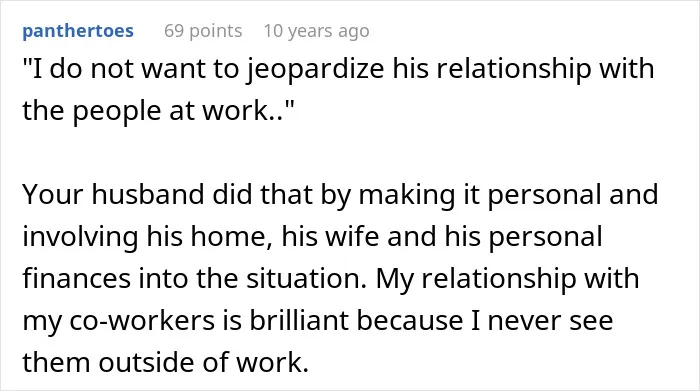The width and height of the screenshot is (700, 391).
Task: Click the word jeopardize in the quote
Action: pos(316,70)
